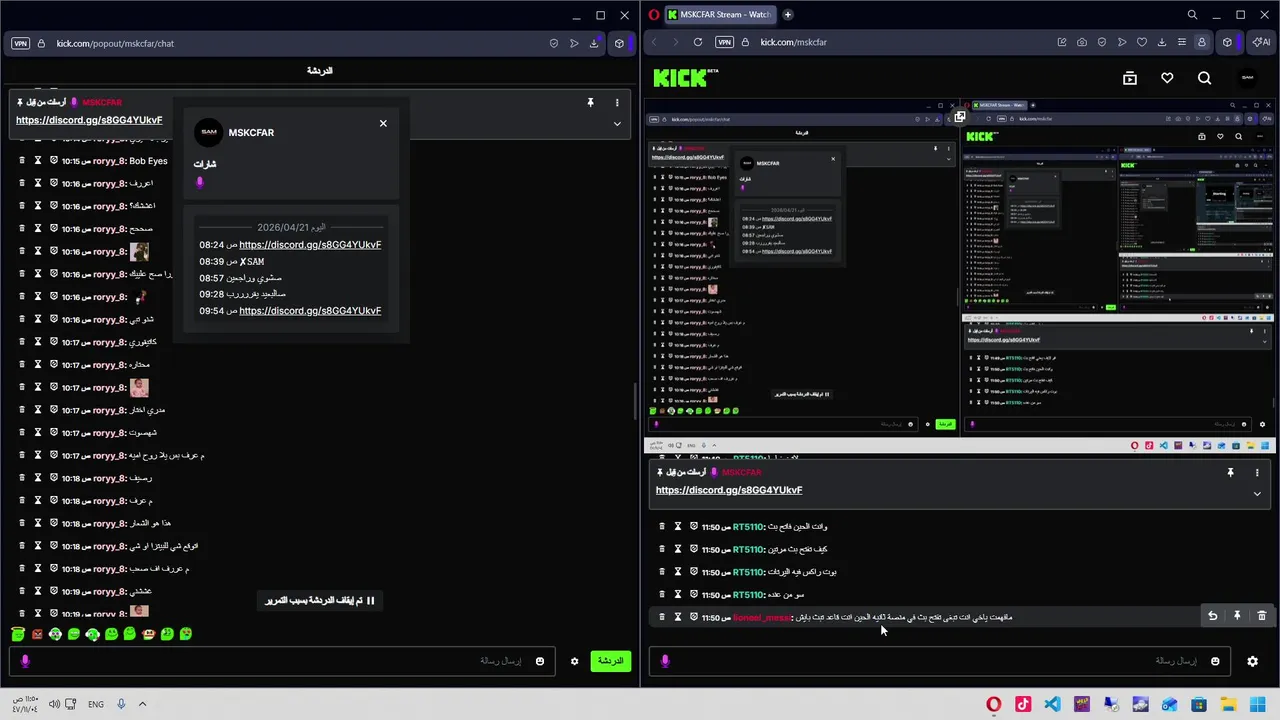Image resolution: width=1280 pixels, height=720 pixels.
Task: Click RT5110 username on first main chat message
Action: click(747, 527)
